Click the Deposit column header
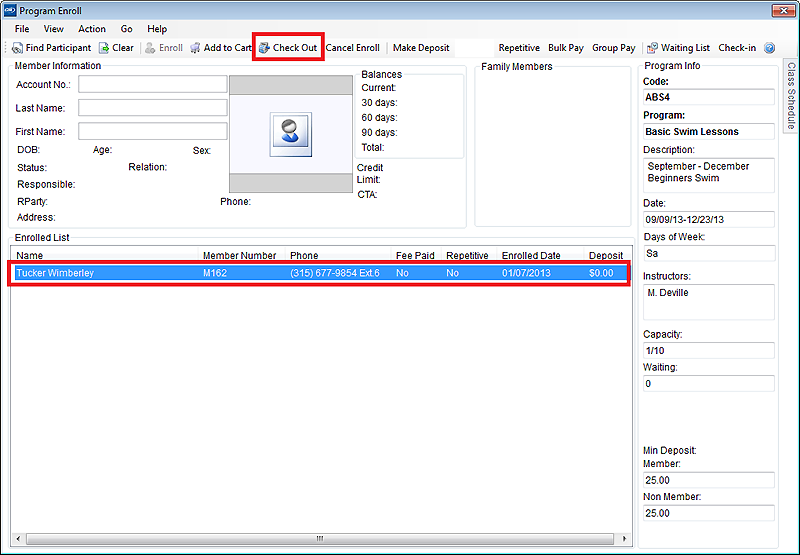Viewport: 800px width, 555px height. coord(607,256)
